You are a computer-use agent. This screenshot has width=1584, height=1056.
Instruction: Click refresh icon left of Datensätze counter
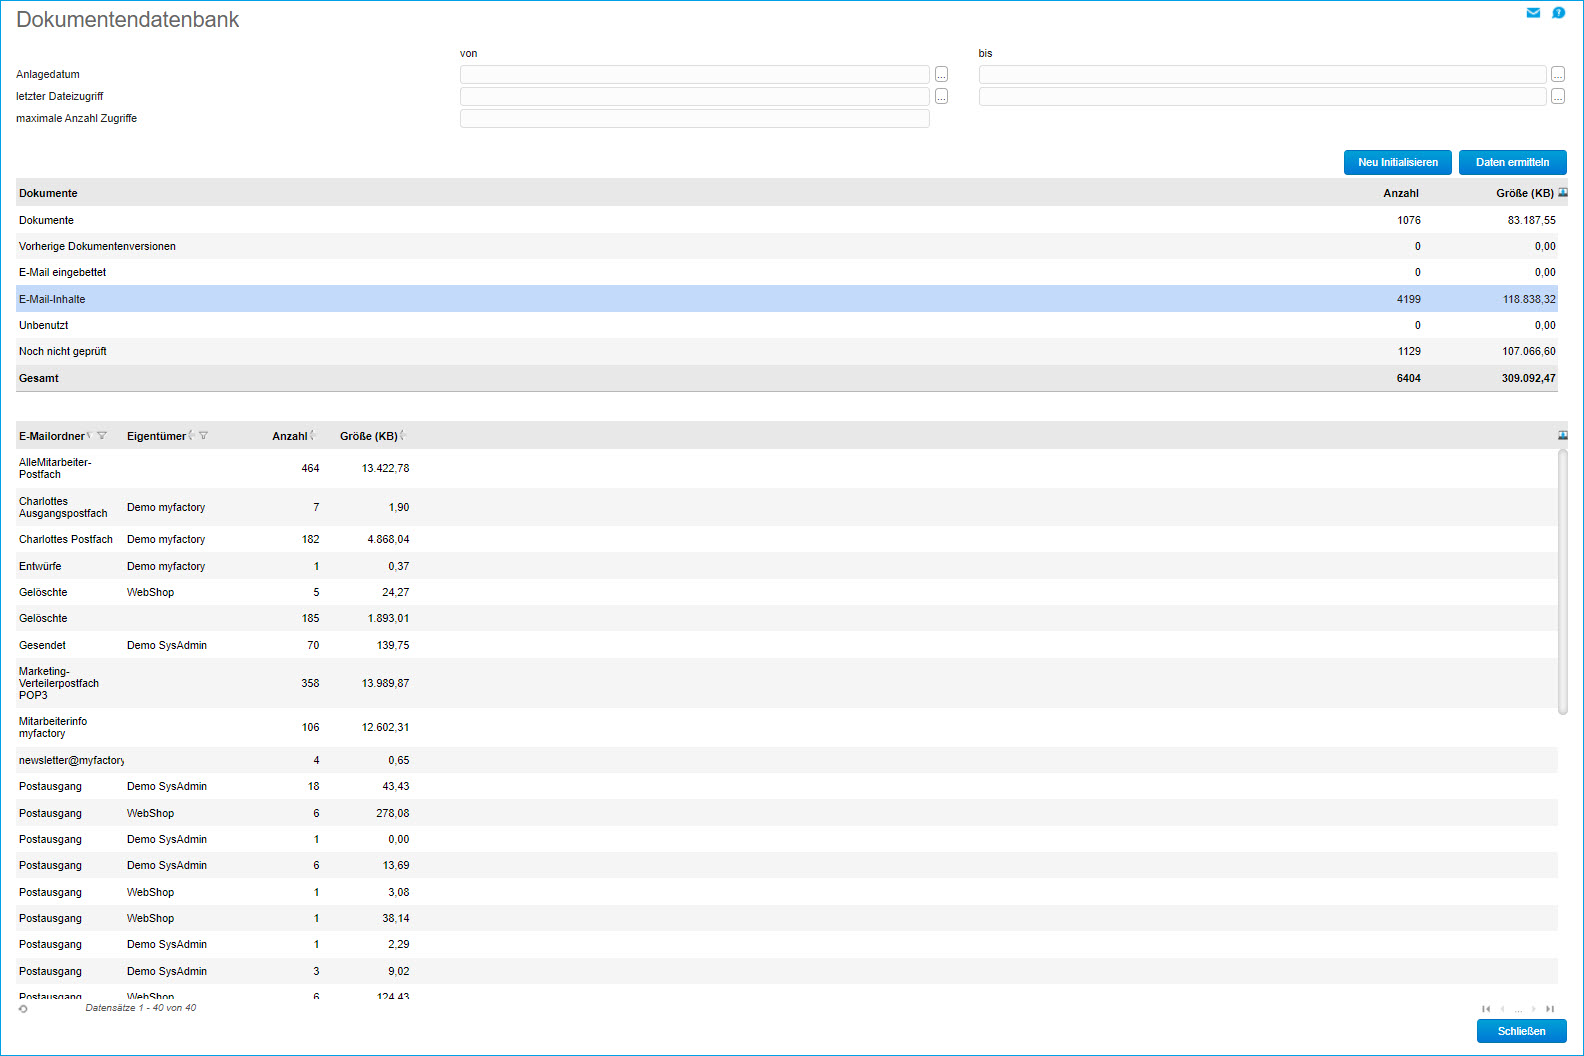pyautogui.click(x=23, y=1009)
